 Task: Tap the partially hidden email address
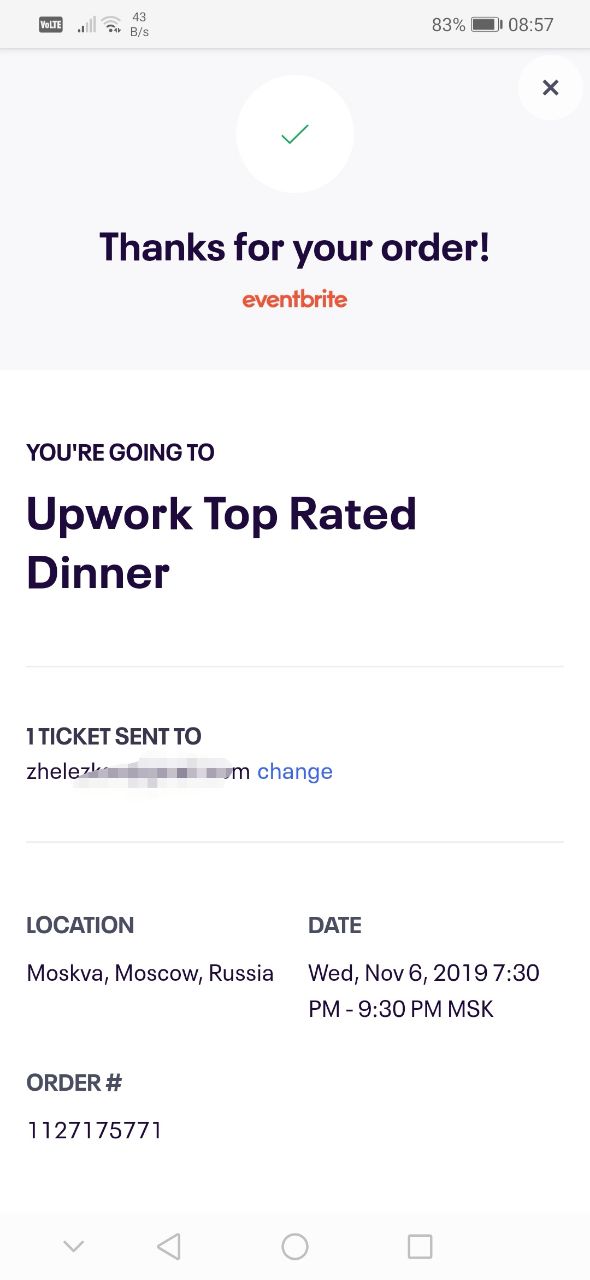pos(138,772)
